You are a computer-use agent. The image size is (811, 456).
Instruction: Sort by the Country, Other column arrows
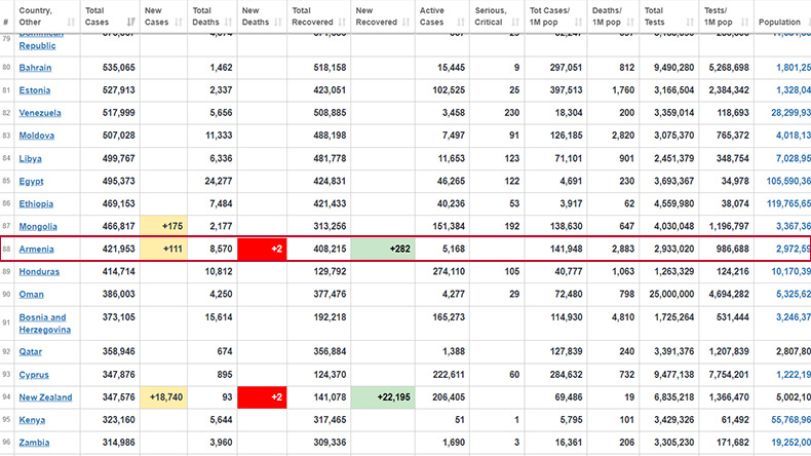click(x=71, y=22)
